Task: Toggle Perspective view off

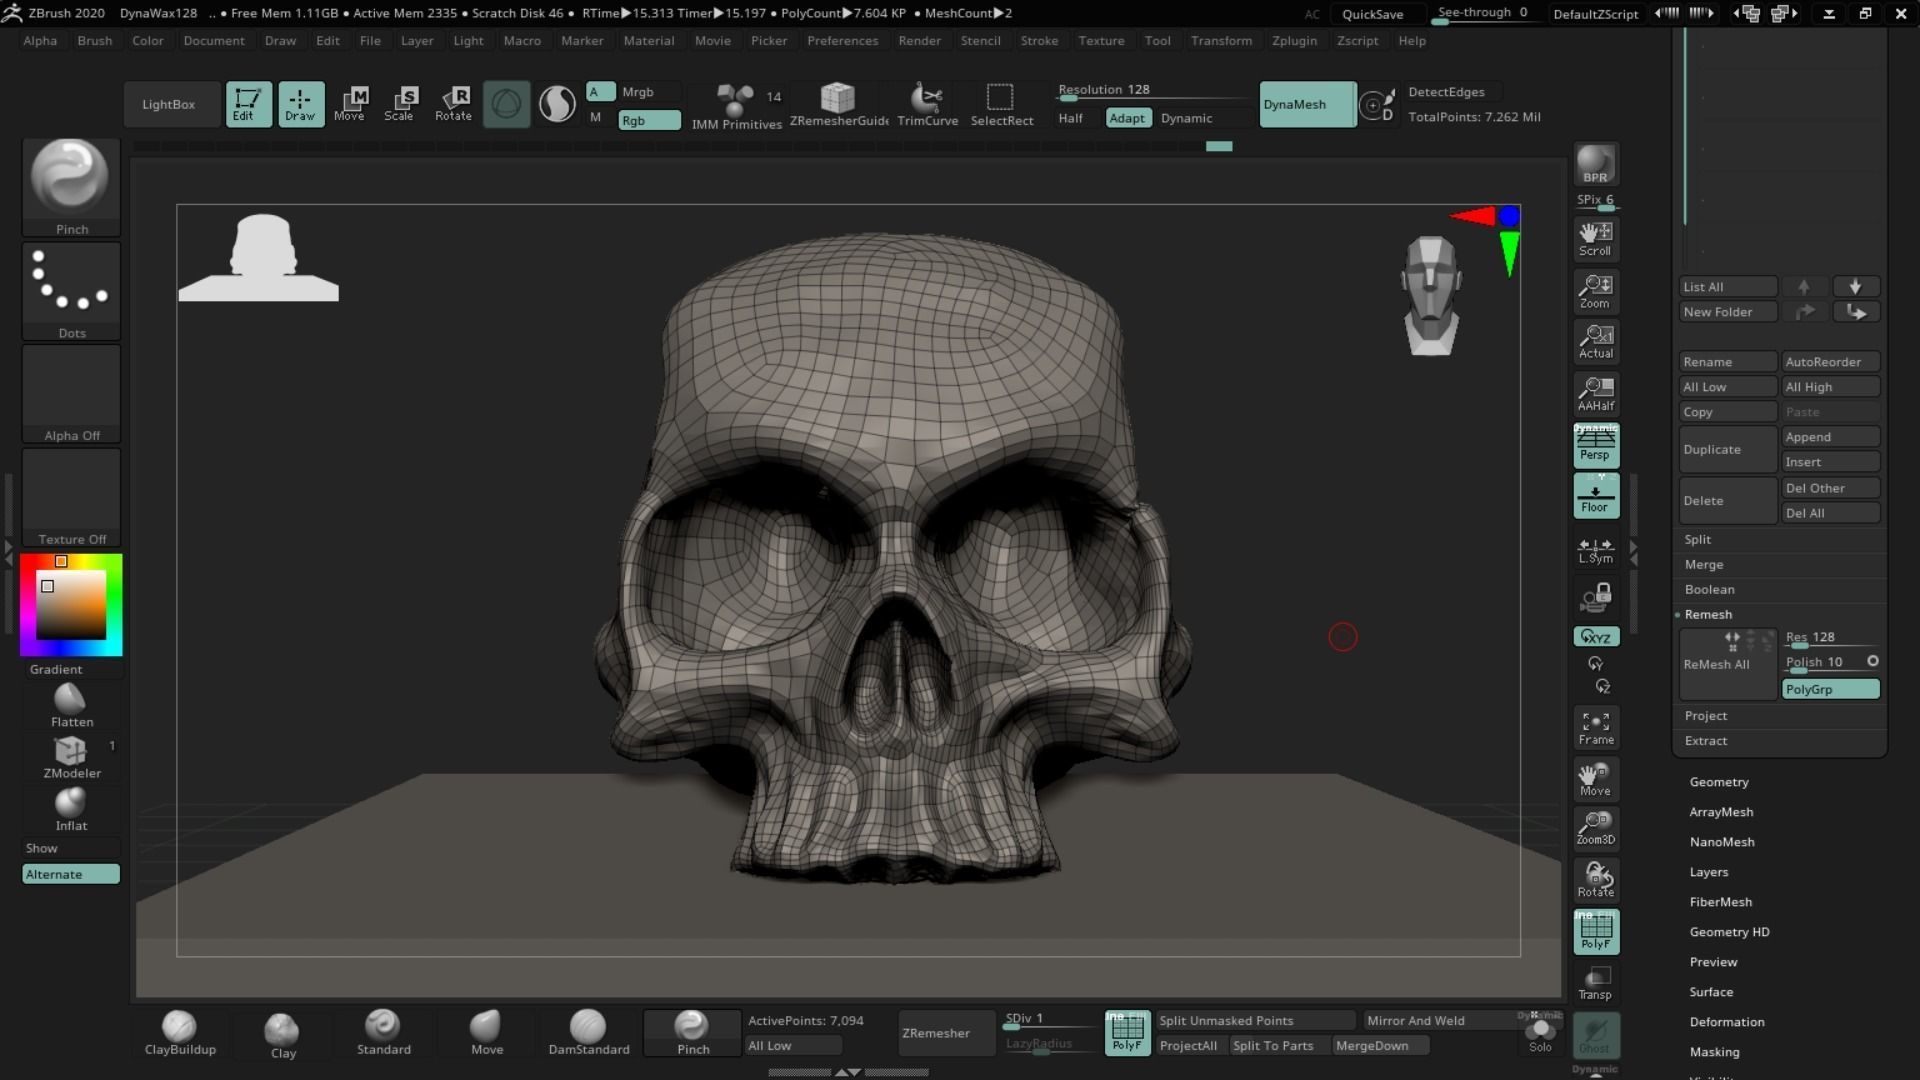Action: [1595, 445]
